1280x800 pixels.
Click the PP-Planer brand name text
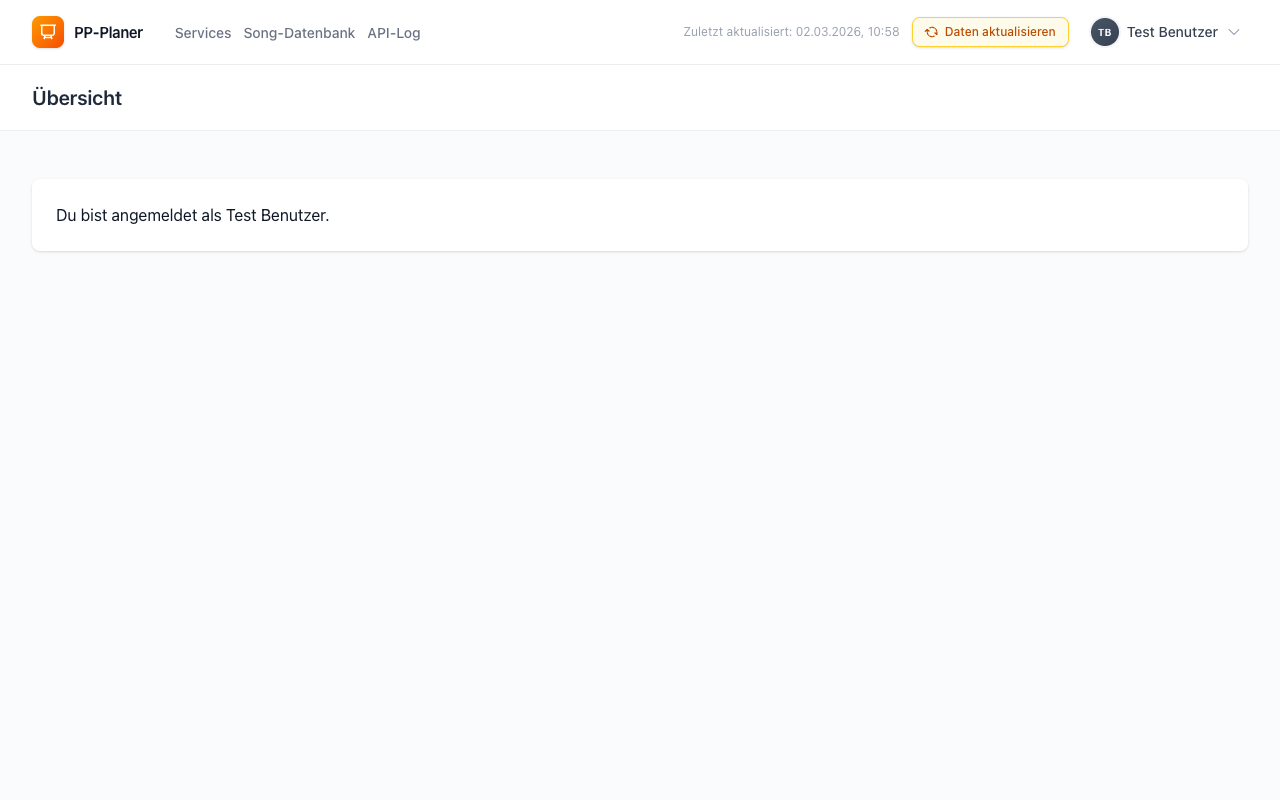tap(108, 33)
